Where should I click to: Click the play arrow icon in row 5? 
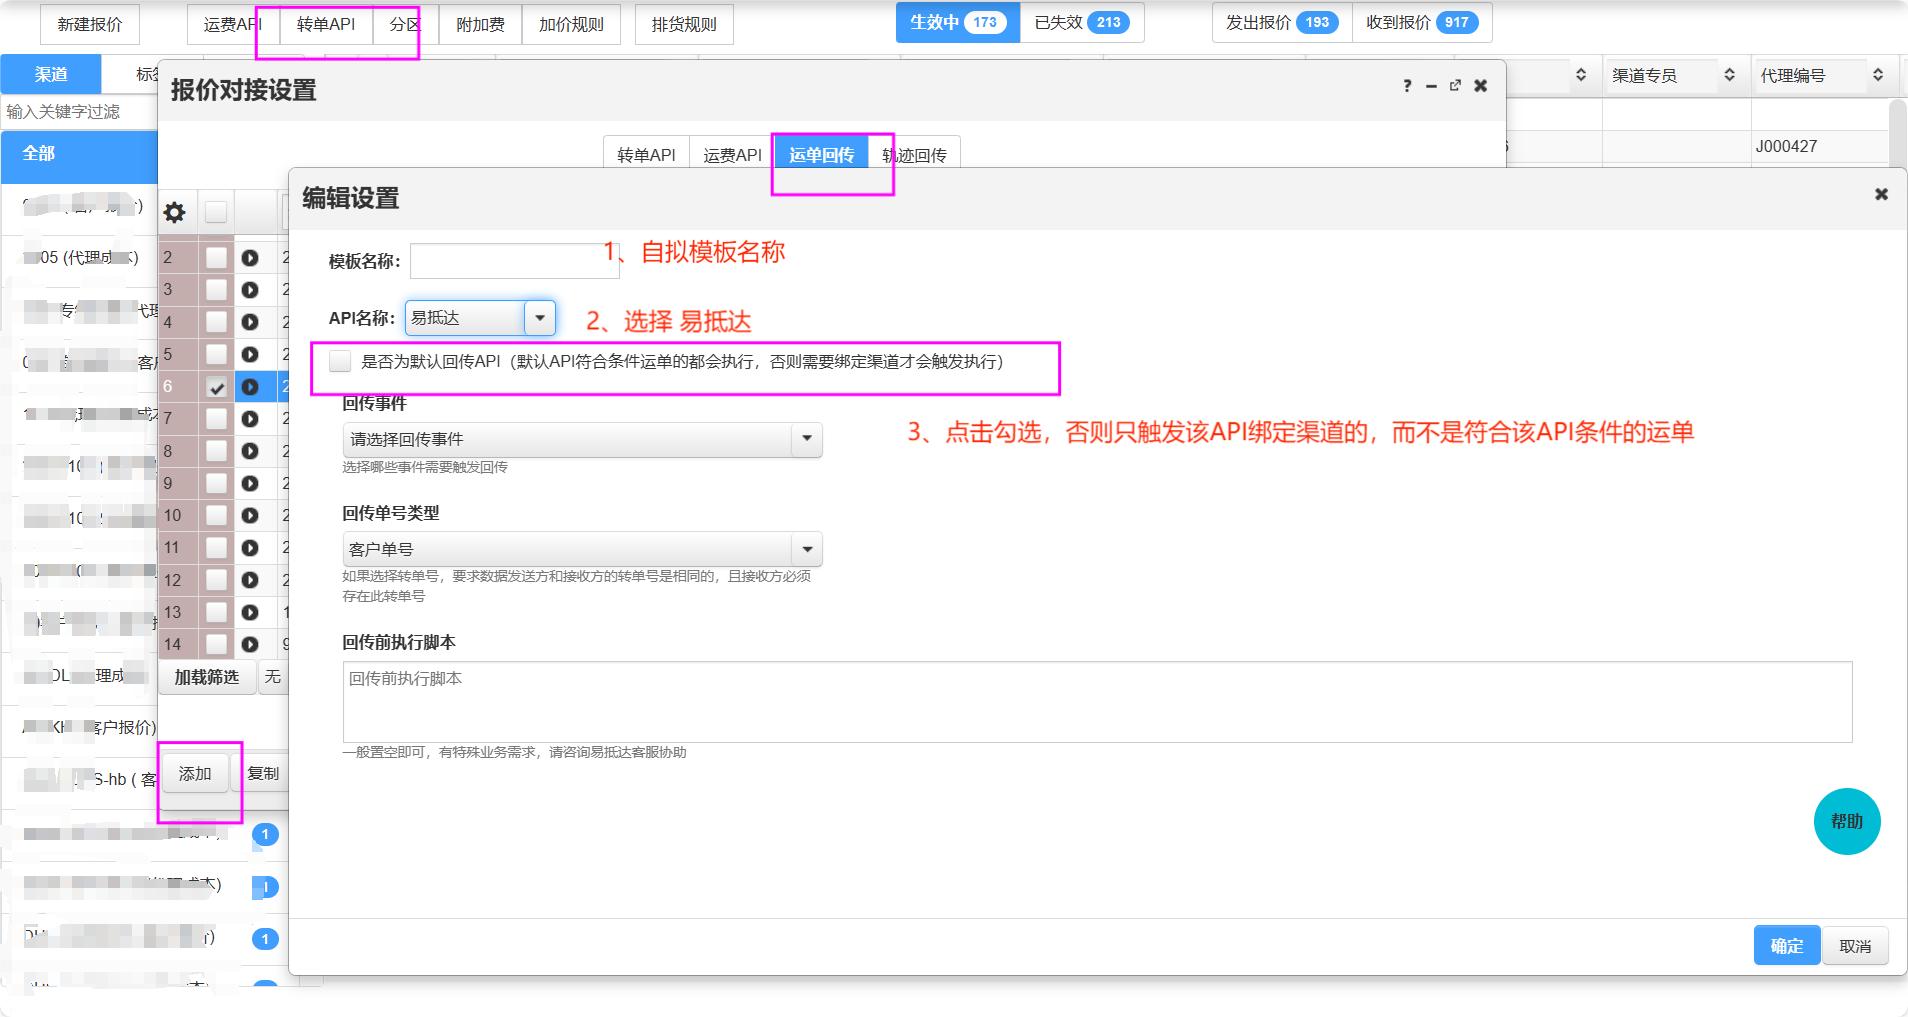click(250, 354)
